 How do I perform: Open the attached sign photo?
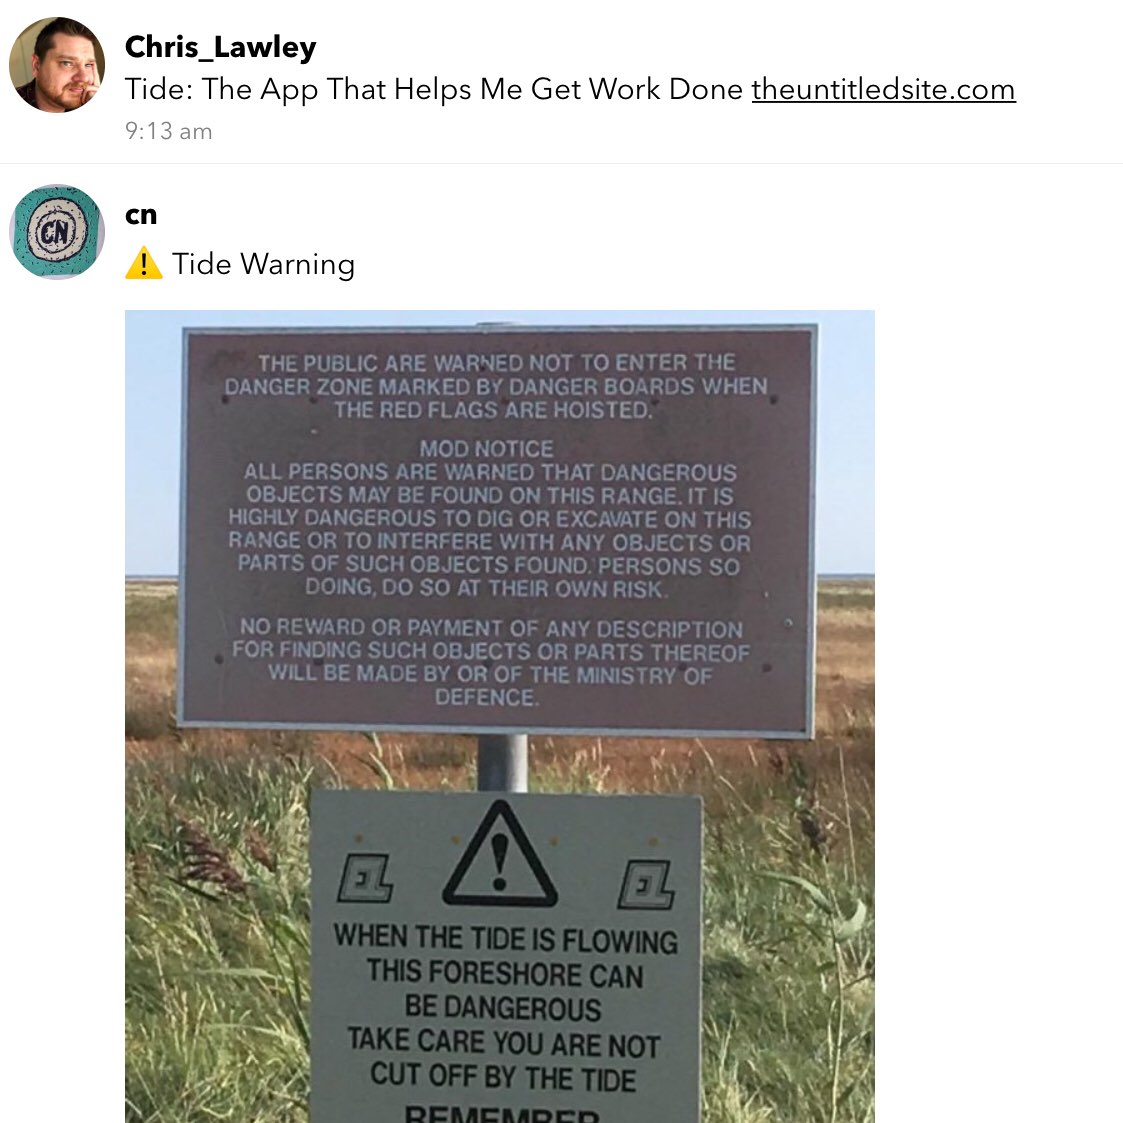coord(500,716)
